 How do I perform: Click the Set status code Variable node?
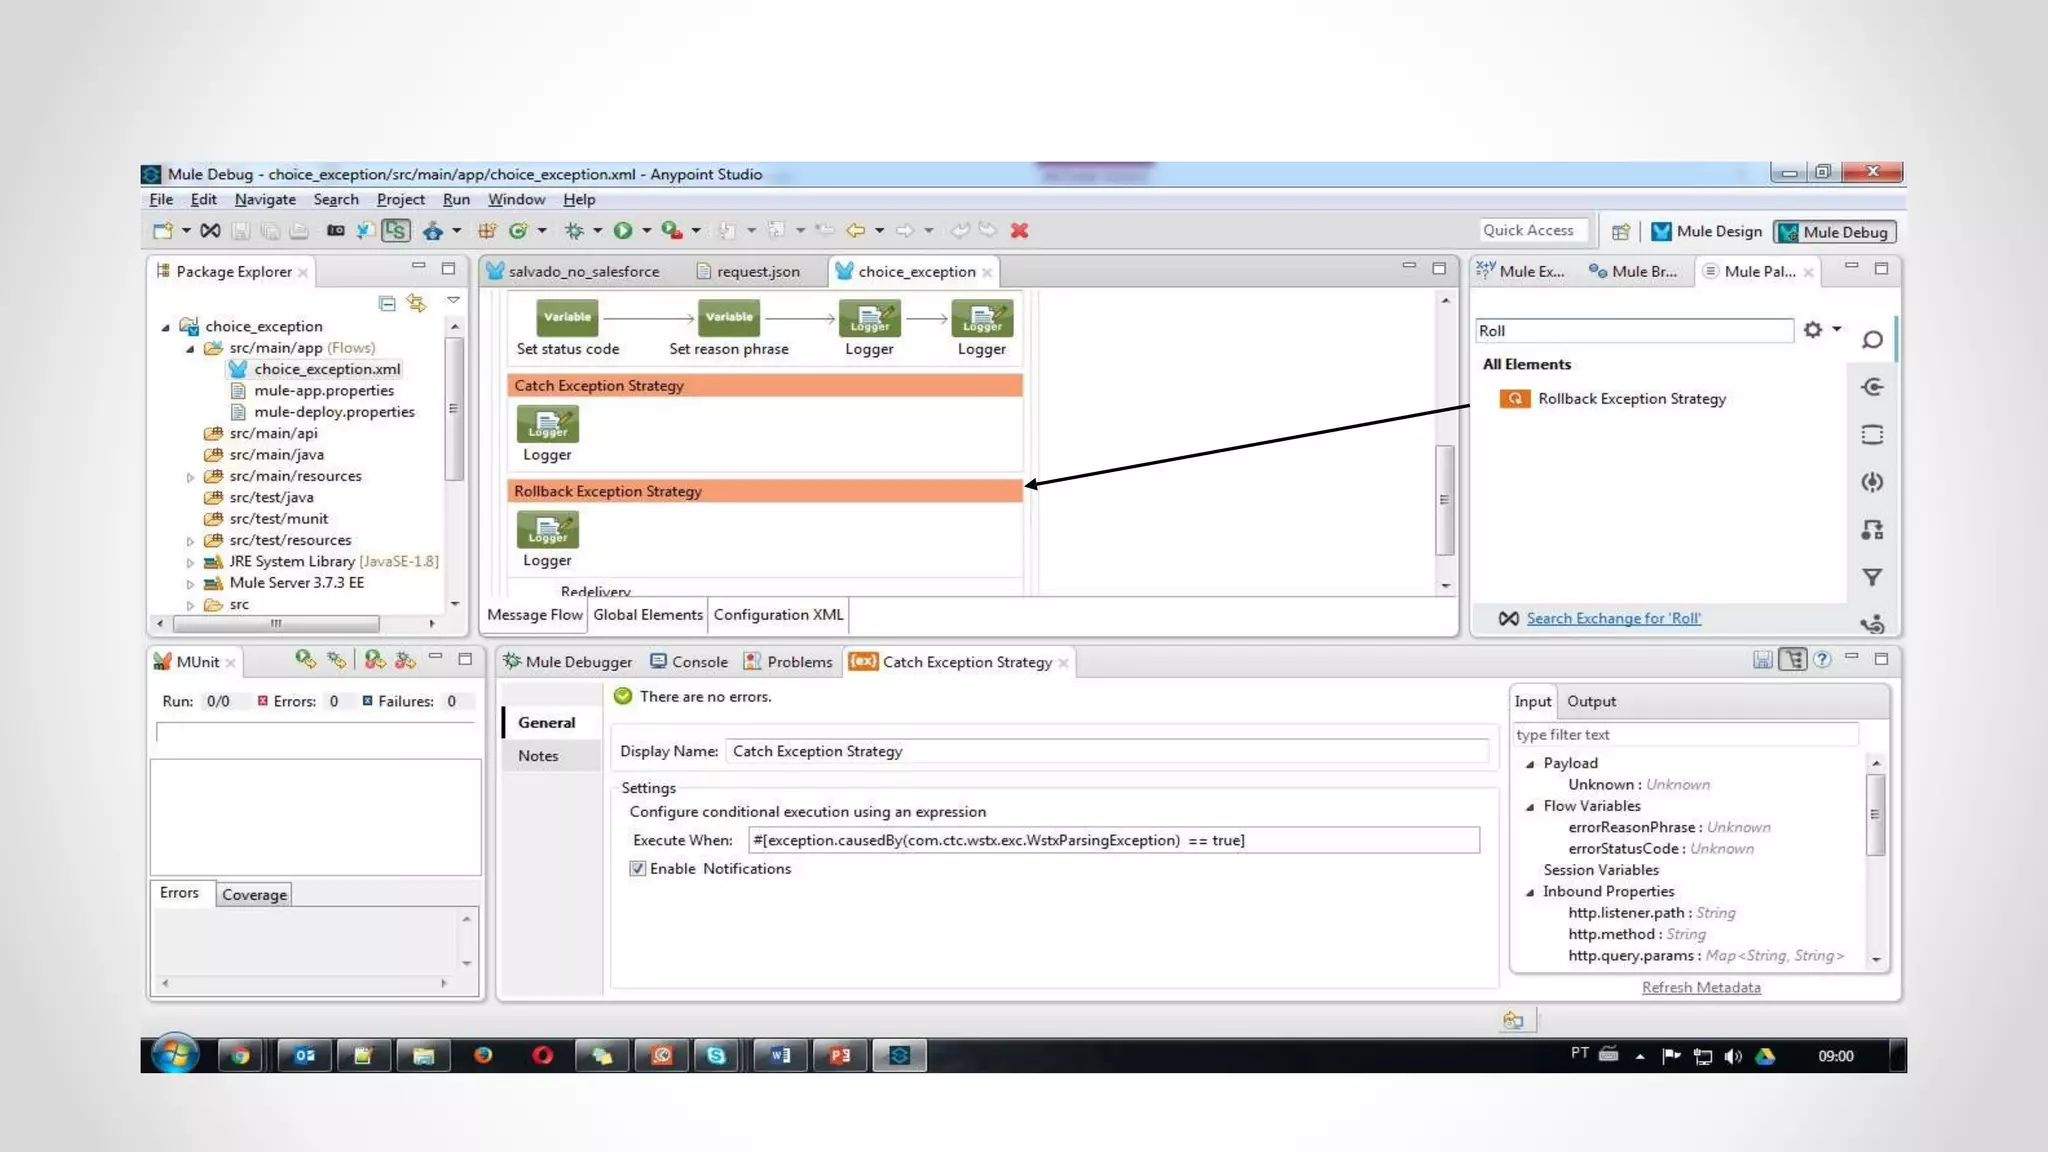(x=567, y=318)
